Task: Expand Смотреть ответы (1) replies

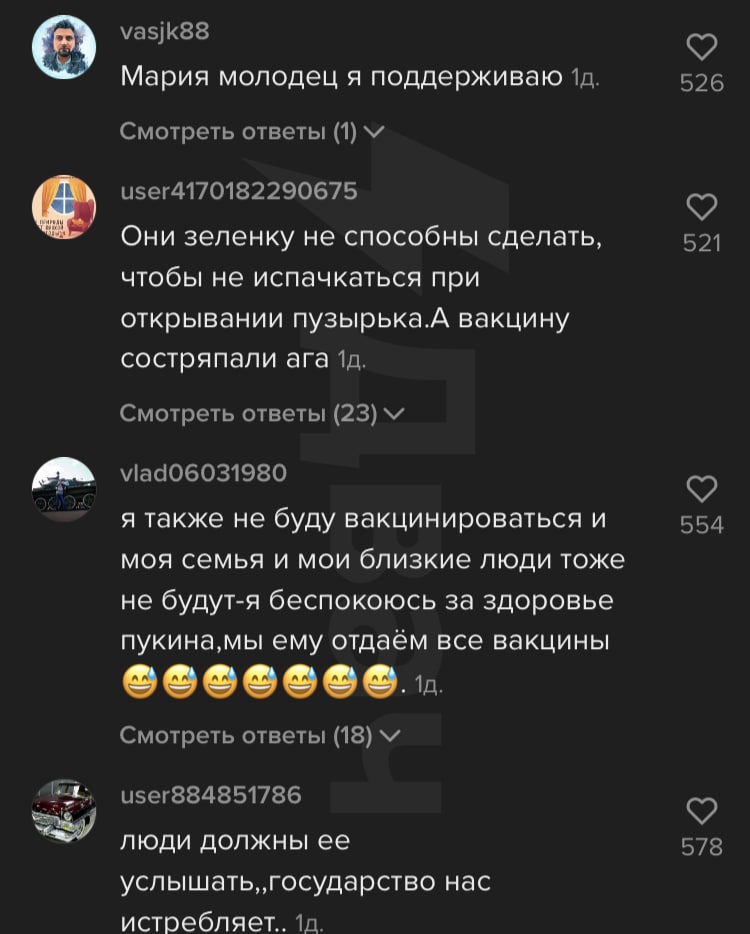Action: pyautogui.click(x=252, y=131)
